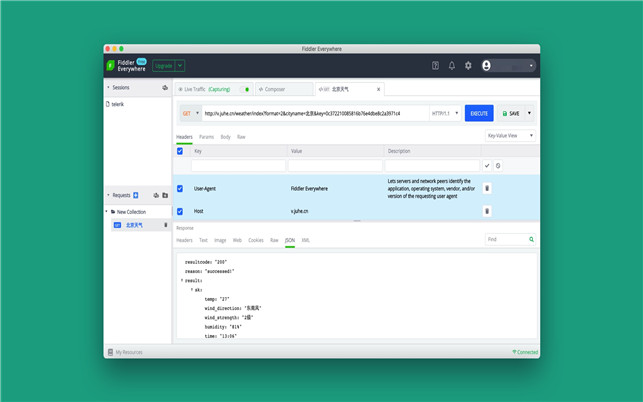The image size is (643, 402).
Task: Open the notifications bell
Action: tap(451, 66)
